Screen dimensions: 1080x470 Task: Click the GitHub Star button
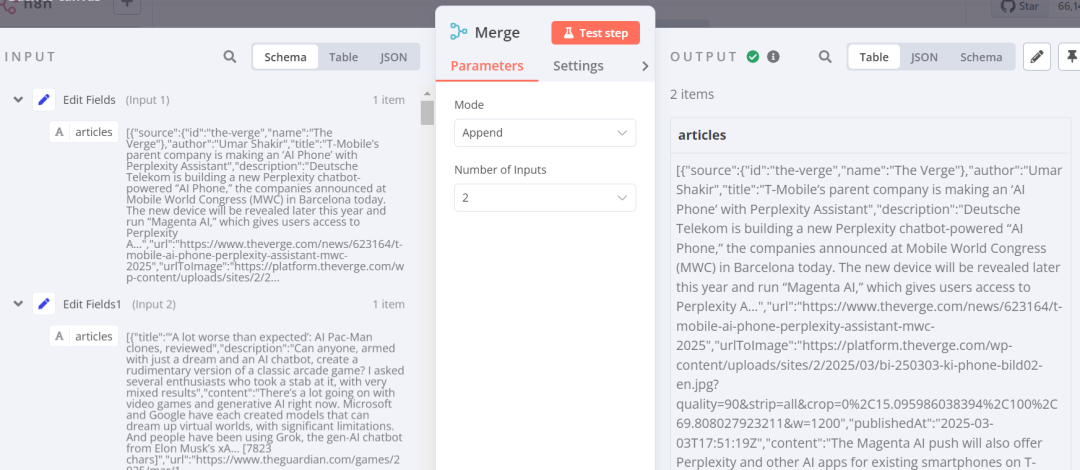coord(1019,6)
